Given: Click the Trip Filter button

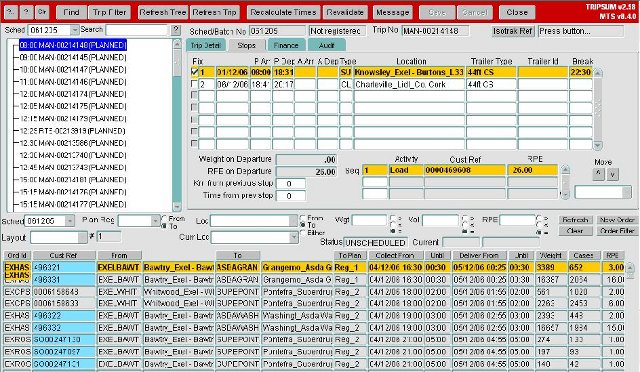Looking at the screenshot, I should [109, 12].
